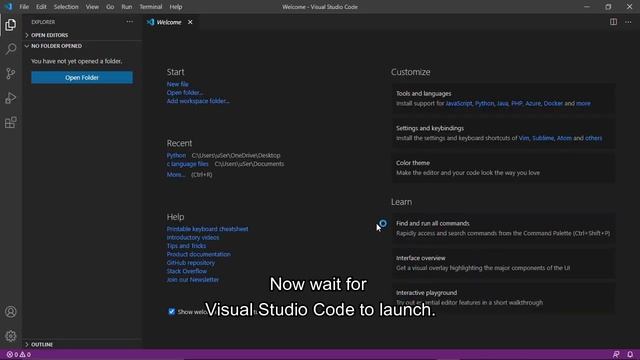This screenshot has width=640, height=360.
Task: Open the View menu
Action: [x=92, y=7]
